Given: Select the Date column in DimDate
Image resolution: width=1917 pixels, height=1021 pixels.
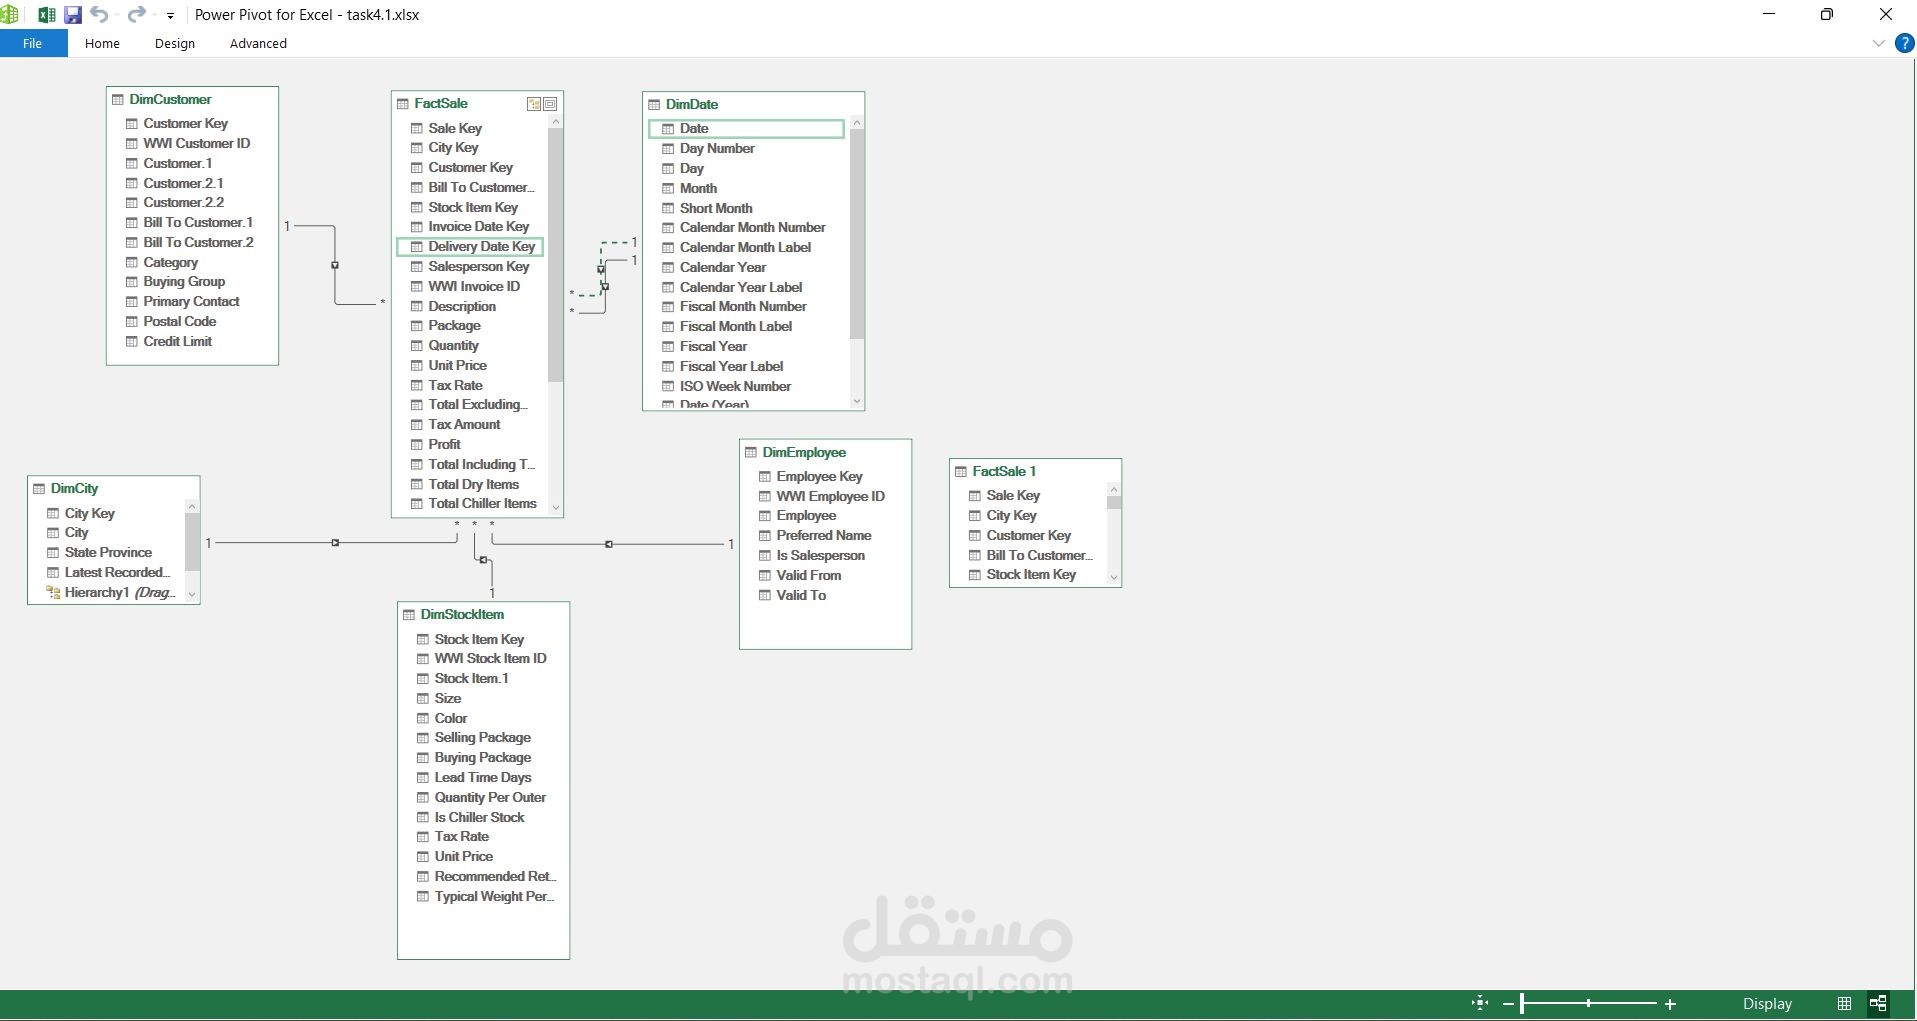Looking at the screenshot, I should [746, 129].
